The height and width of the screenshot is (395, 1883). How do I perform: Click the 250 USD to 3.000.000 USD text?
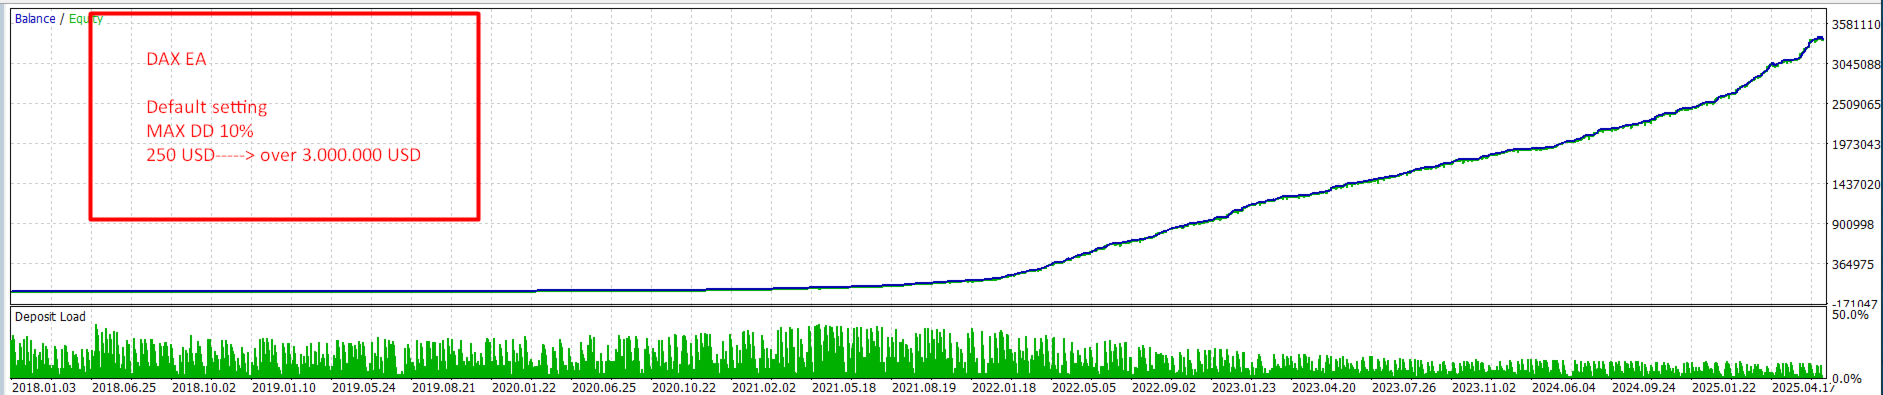tap(284, 155)
